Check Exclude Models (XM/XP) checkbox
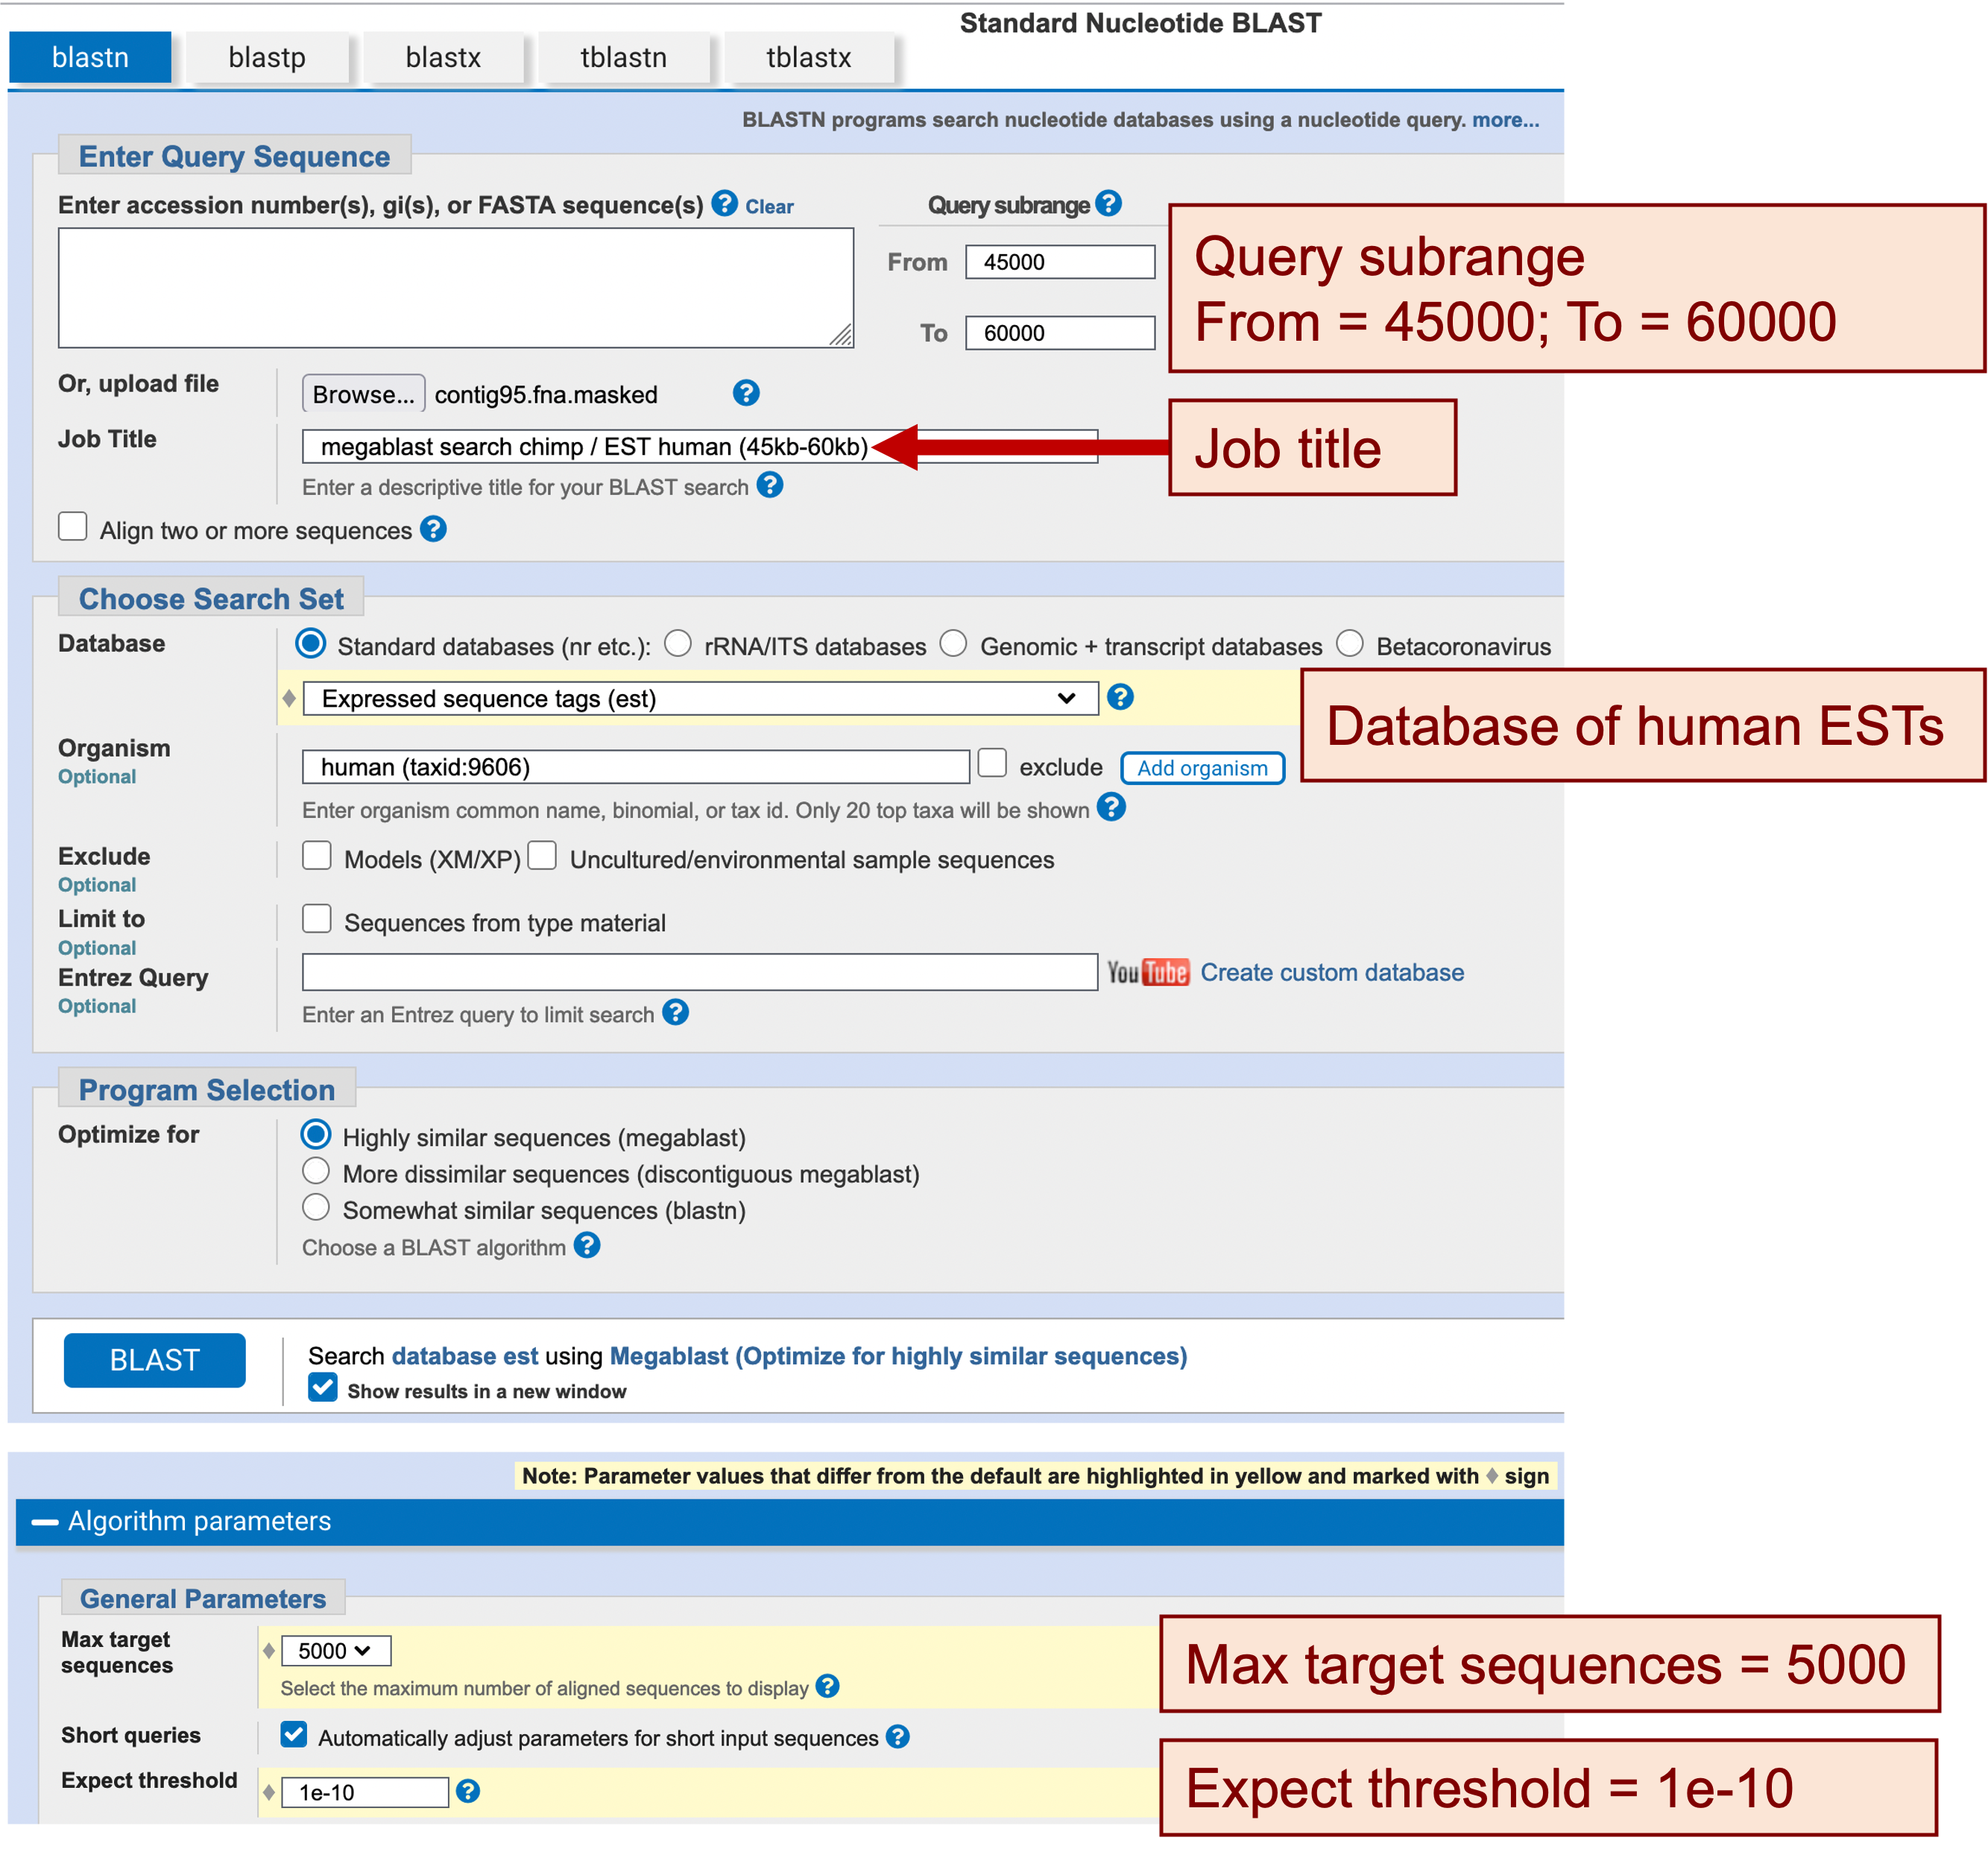 (x=317, y=856)
